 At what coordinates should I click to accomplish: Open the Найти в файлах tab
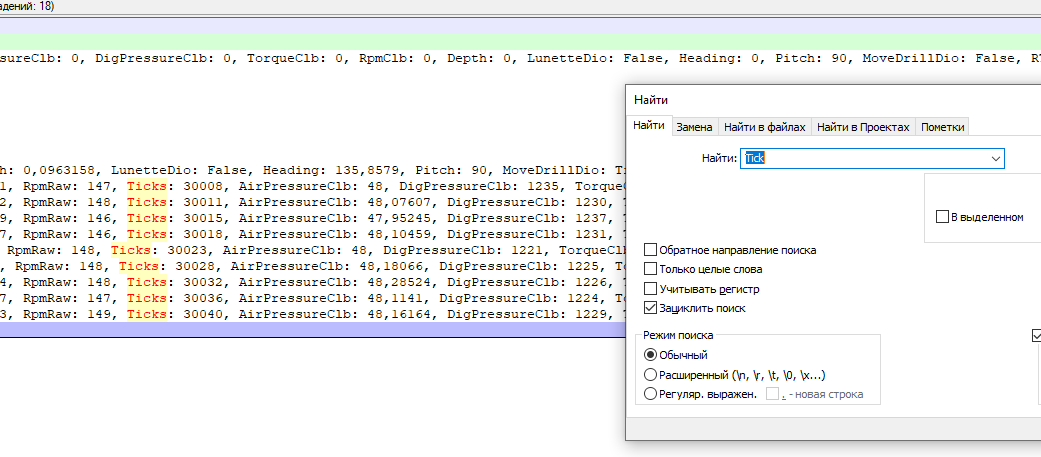(x=762, y=127)
